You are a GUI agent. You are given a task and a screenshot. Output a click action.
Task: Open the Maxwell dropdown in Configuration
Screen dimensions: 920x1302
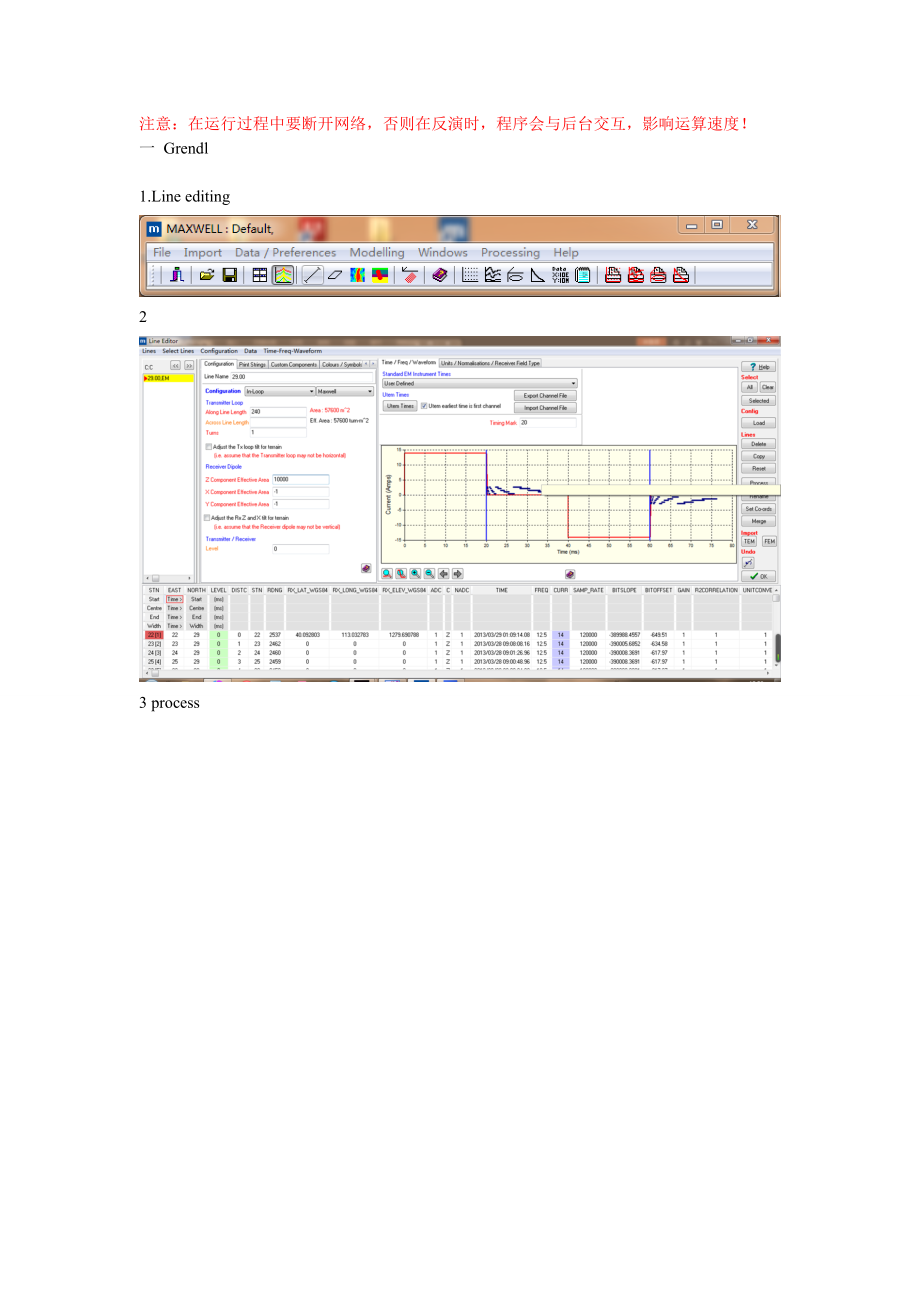click(x=345, y=391)
